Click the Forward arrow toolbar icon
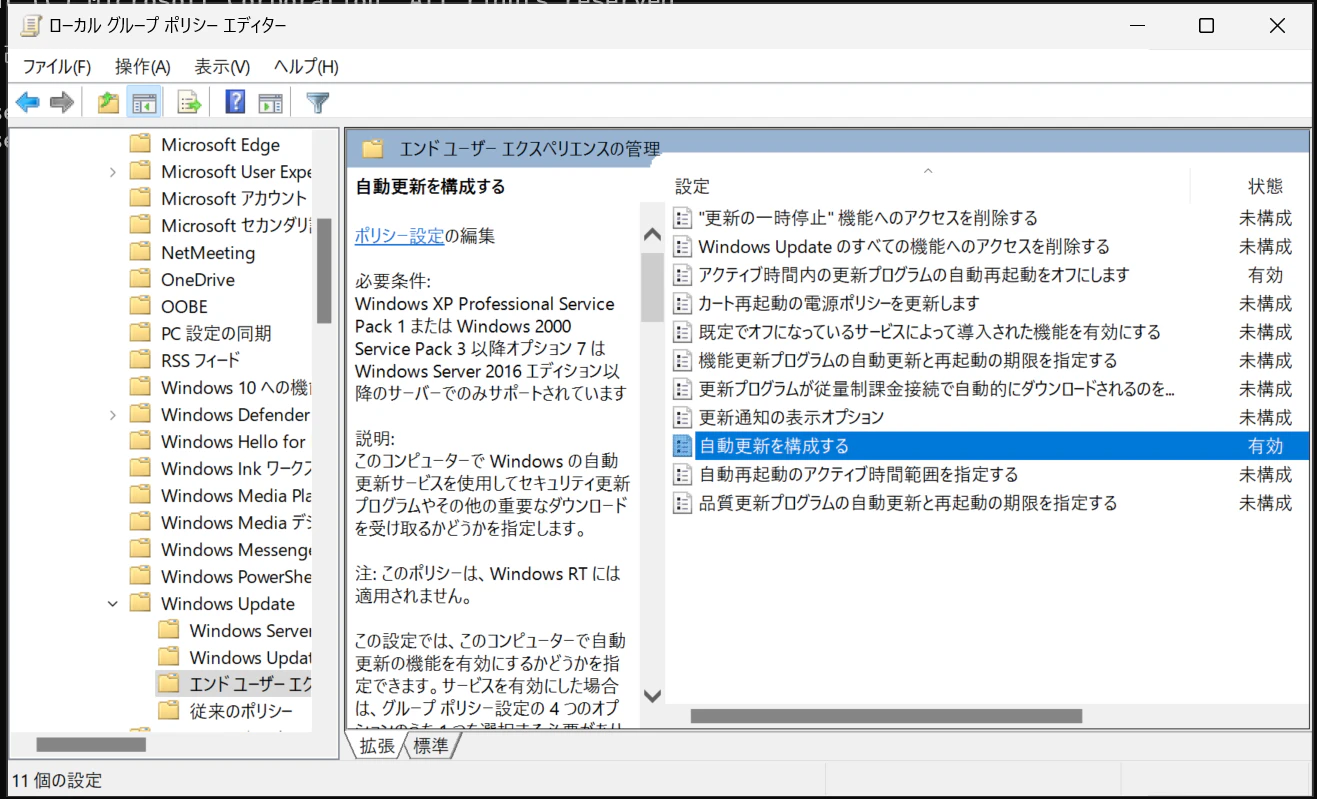The image size is (1317, 799). click(62, 102)
